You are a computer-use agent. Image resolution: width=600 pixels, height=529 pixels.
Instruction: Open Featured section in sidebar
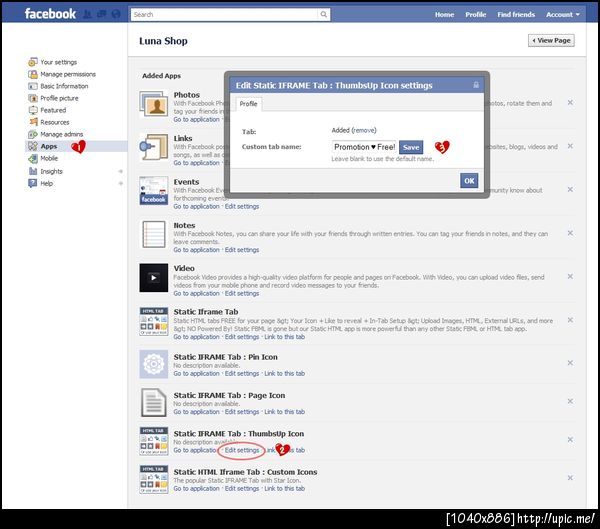(x=47, y=110)
